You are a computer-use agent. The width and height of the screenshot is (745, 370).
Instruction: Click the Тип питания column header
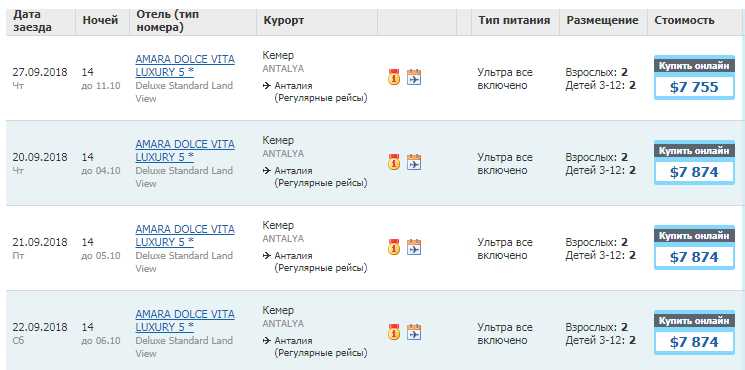[514, 20]
